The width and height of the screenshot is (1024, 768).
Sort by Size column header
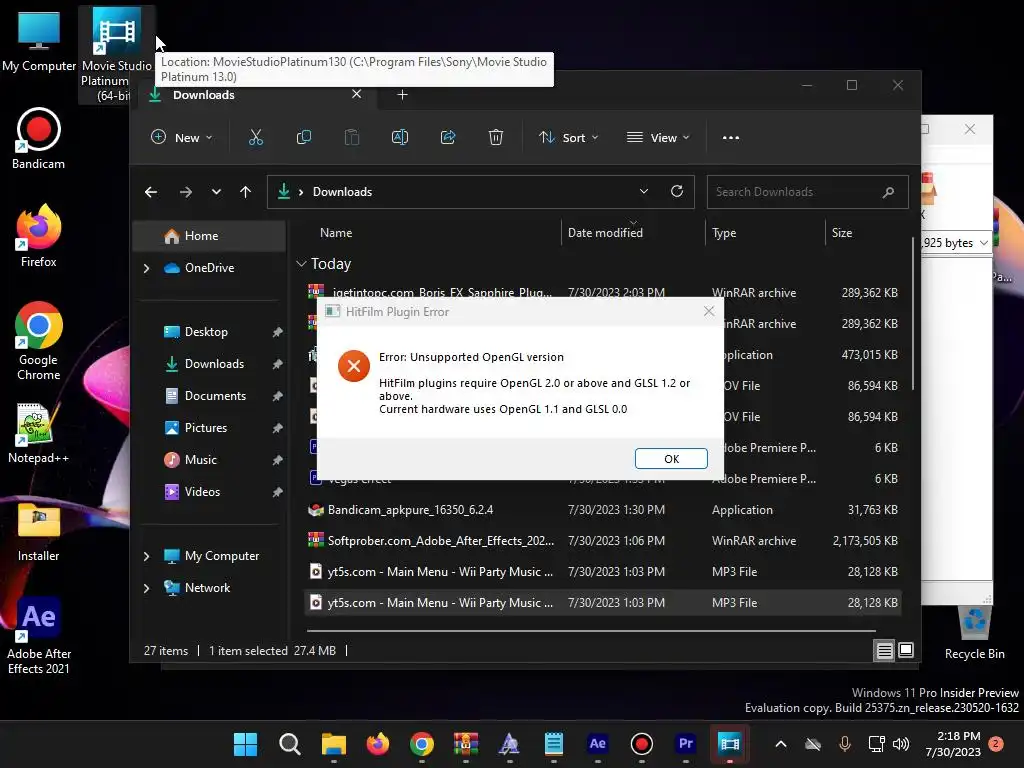[x=866, y=232]
